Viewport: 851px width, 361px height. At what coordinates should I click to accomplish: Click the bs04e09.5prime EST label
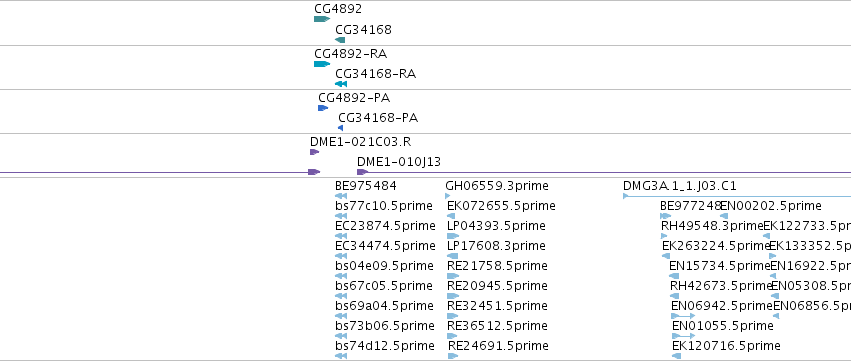pyautogui.click(x=384, y=266)
